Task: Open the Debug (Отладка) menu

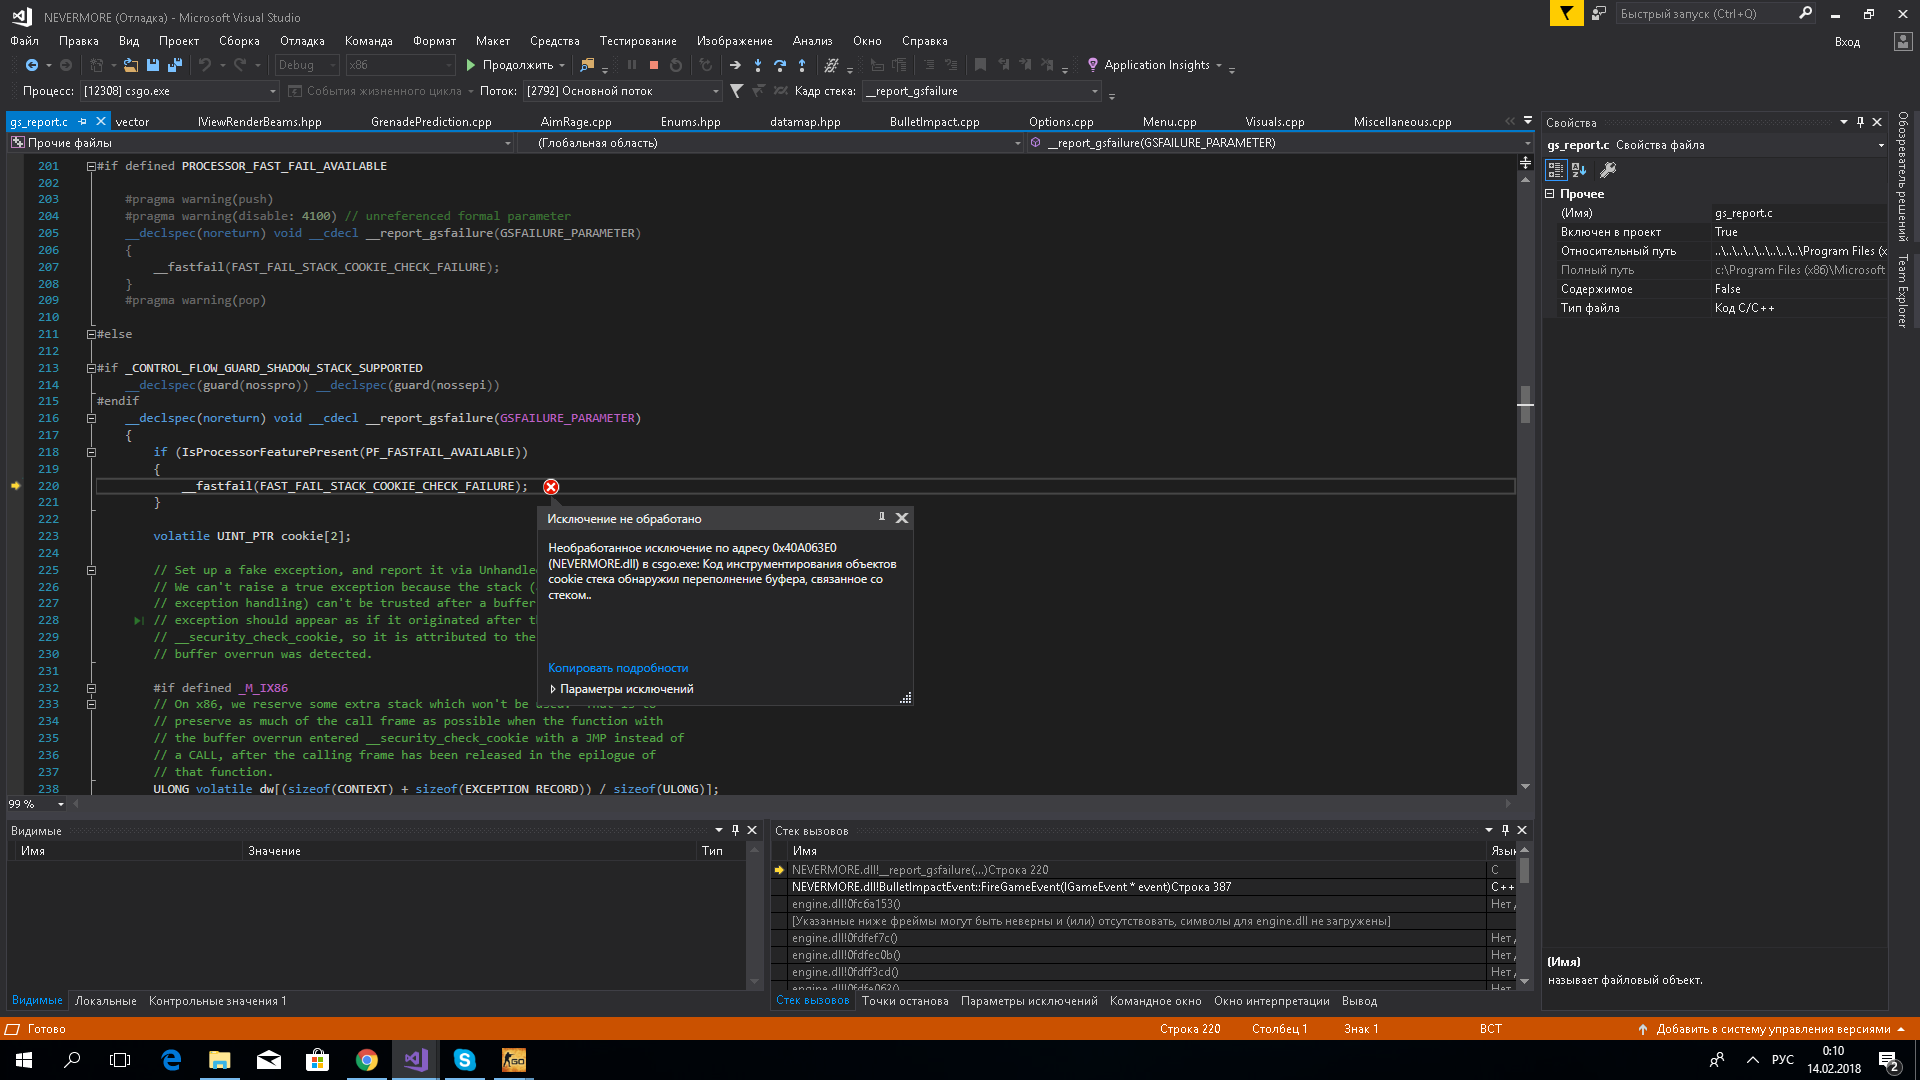Action: click(x=302, y=41)
